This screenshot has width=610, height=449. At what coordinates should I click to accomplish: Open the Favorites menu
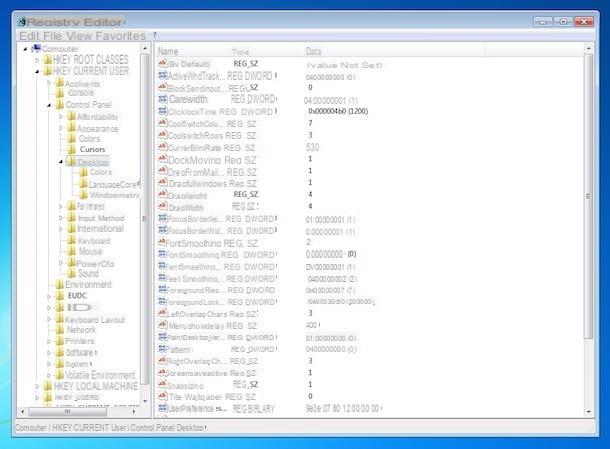pyautogui.click(x=121, y=36)
